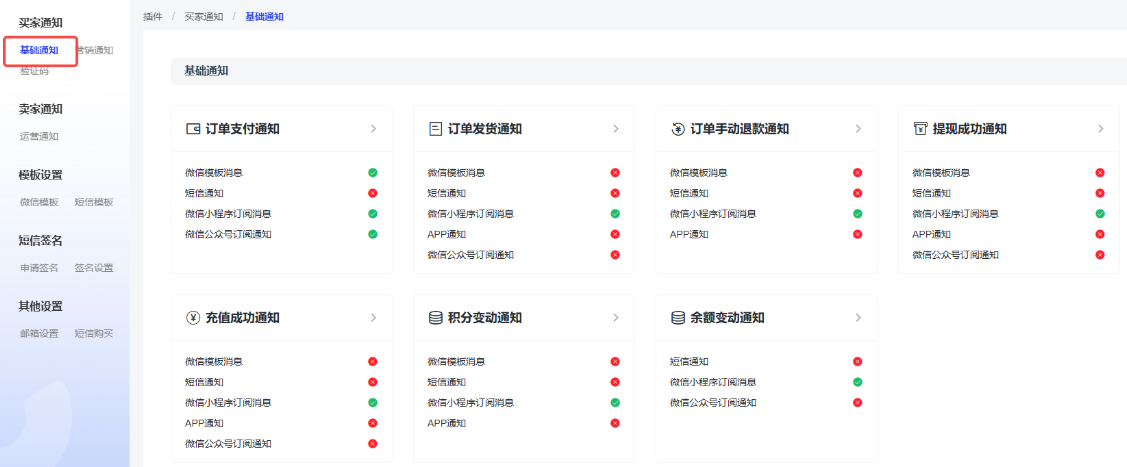Click the withdrawal icon beside 提现成功通知
The height and width of the screenshot is (467, 1127).
coord(920,129)
